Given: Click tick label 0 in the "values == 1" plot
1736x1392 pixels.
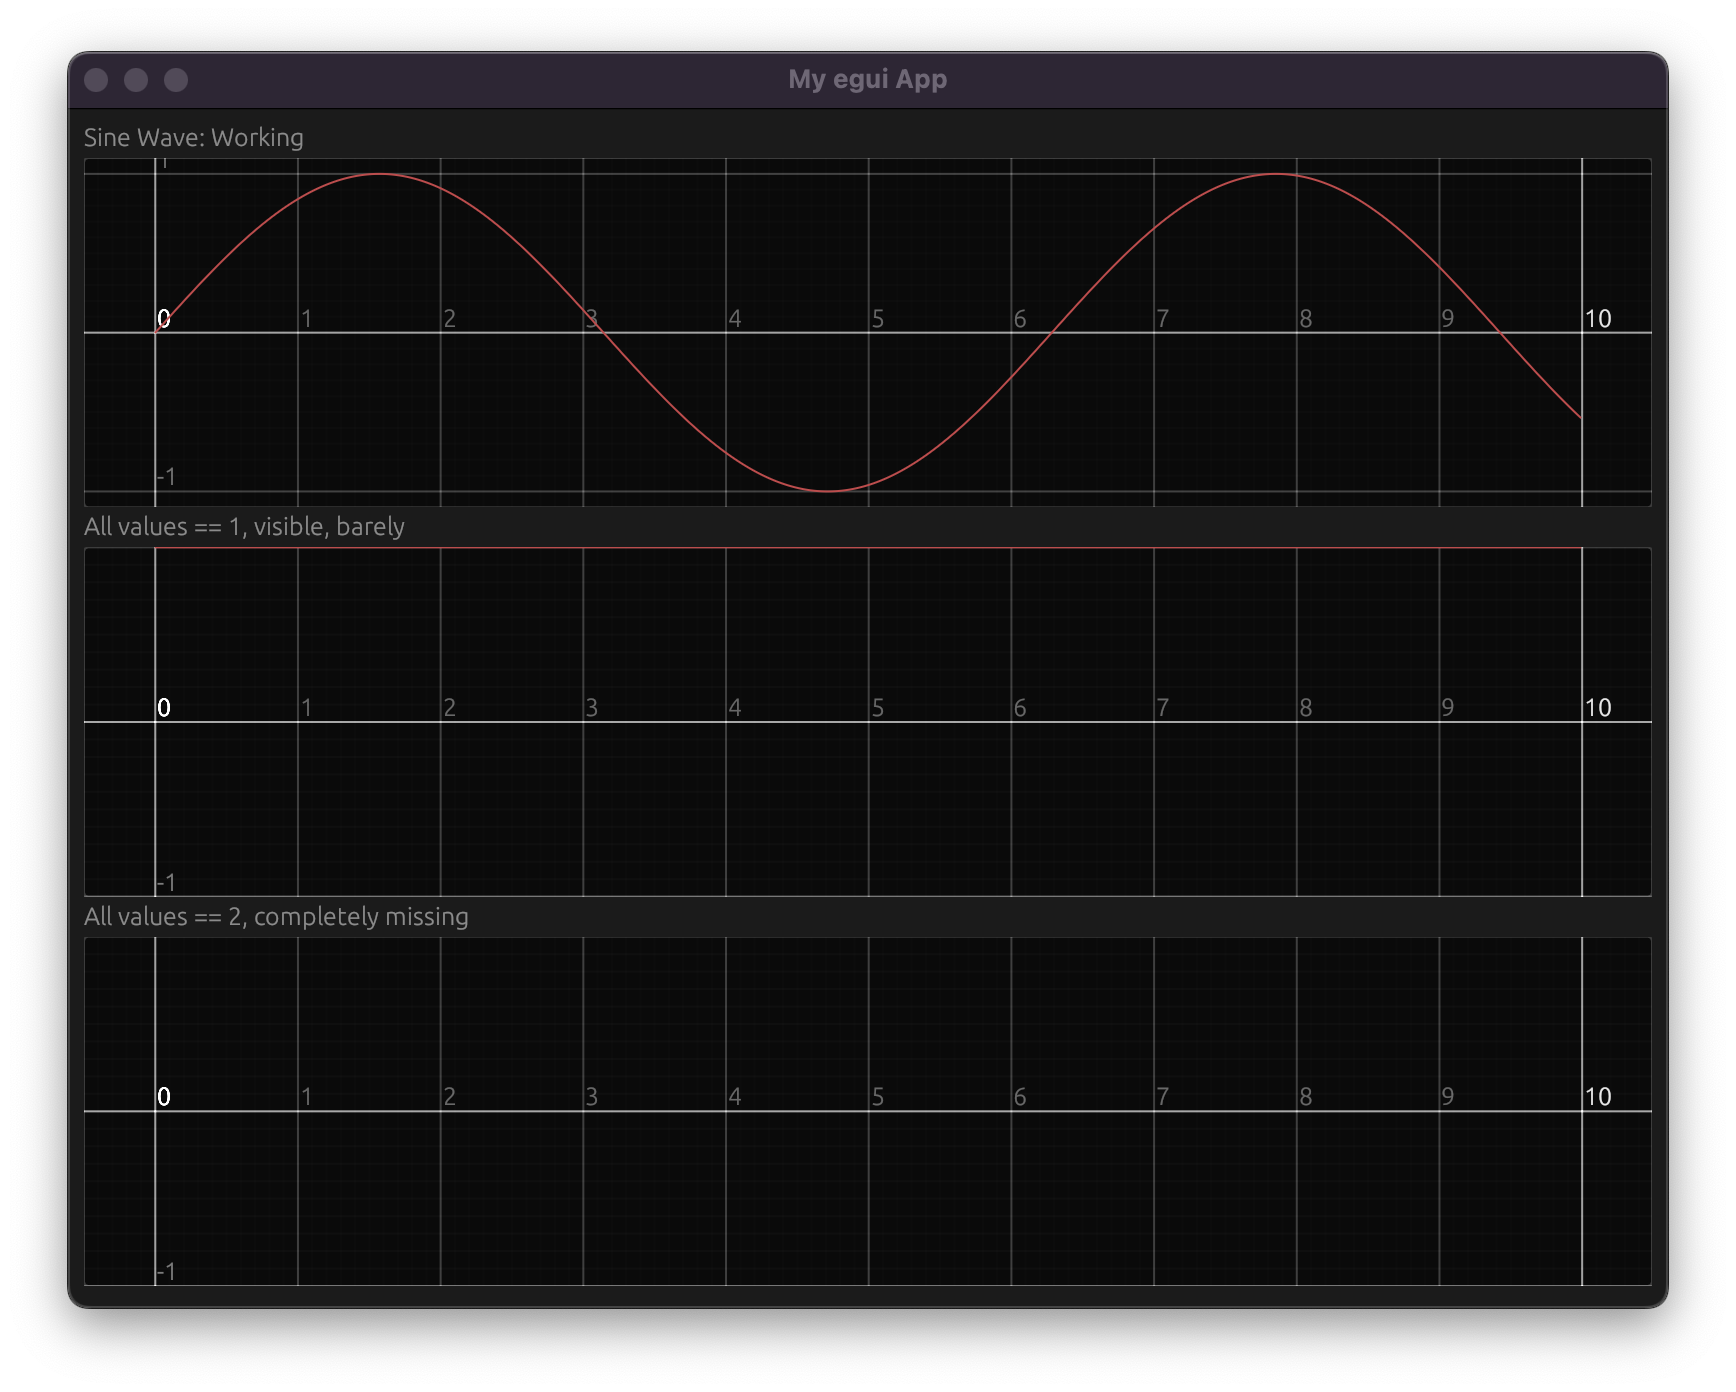Looking at the screenshot, I should tap(164, 708).
